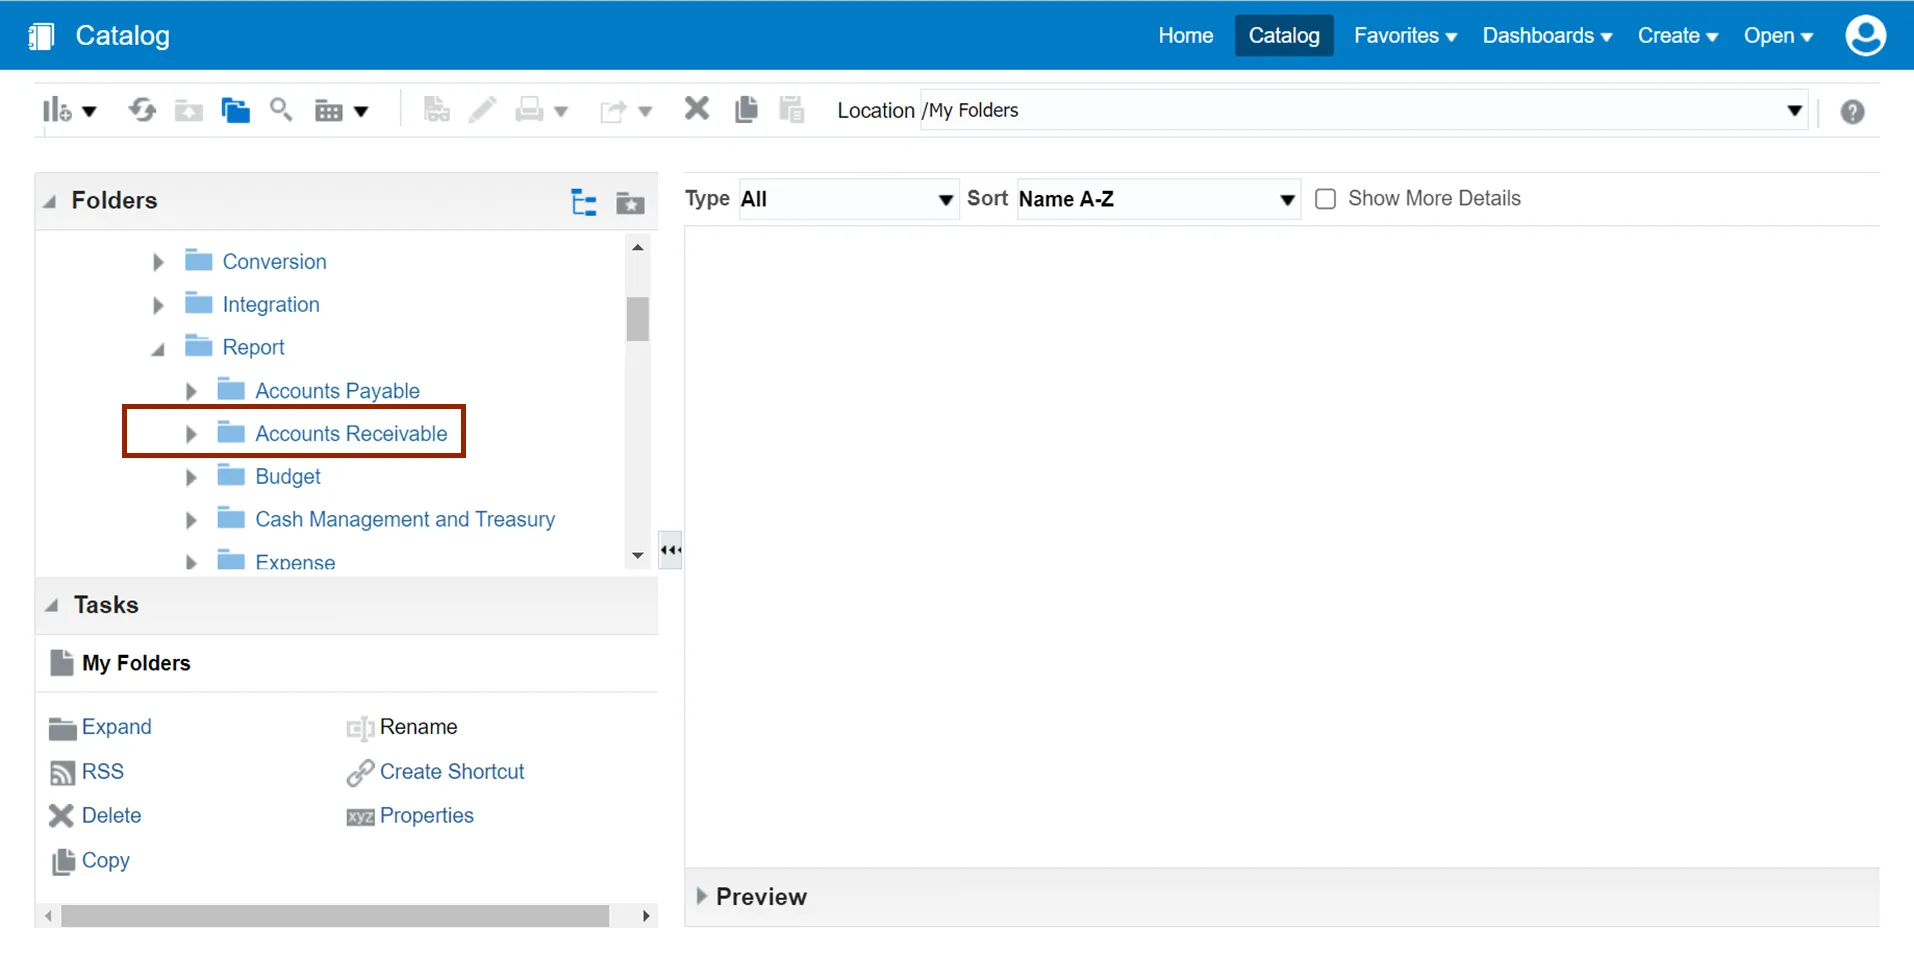Collapse the Tasks panel section
This screenshot has height=953, width=1914.
point(52,606)
